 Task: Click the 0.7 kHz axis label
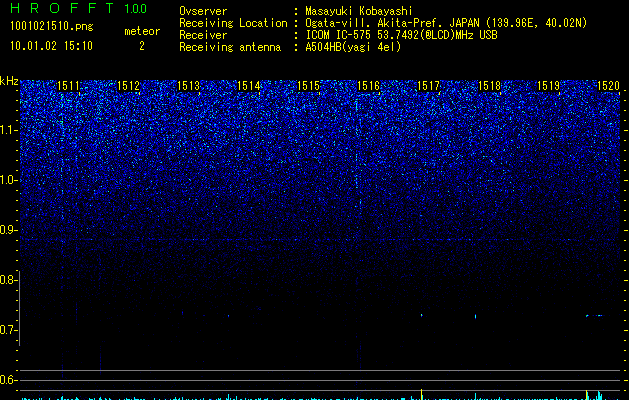pyautogui.click(x=9, y=330)
